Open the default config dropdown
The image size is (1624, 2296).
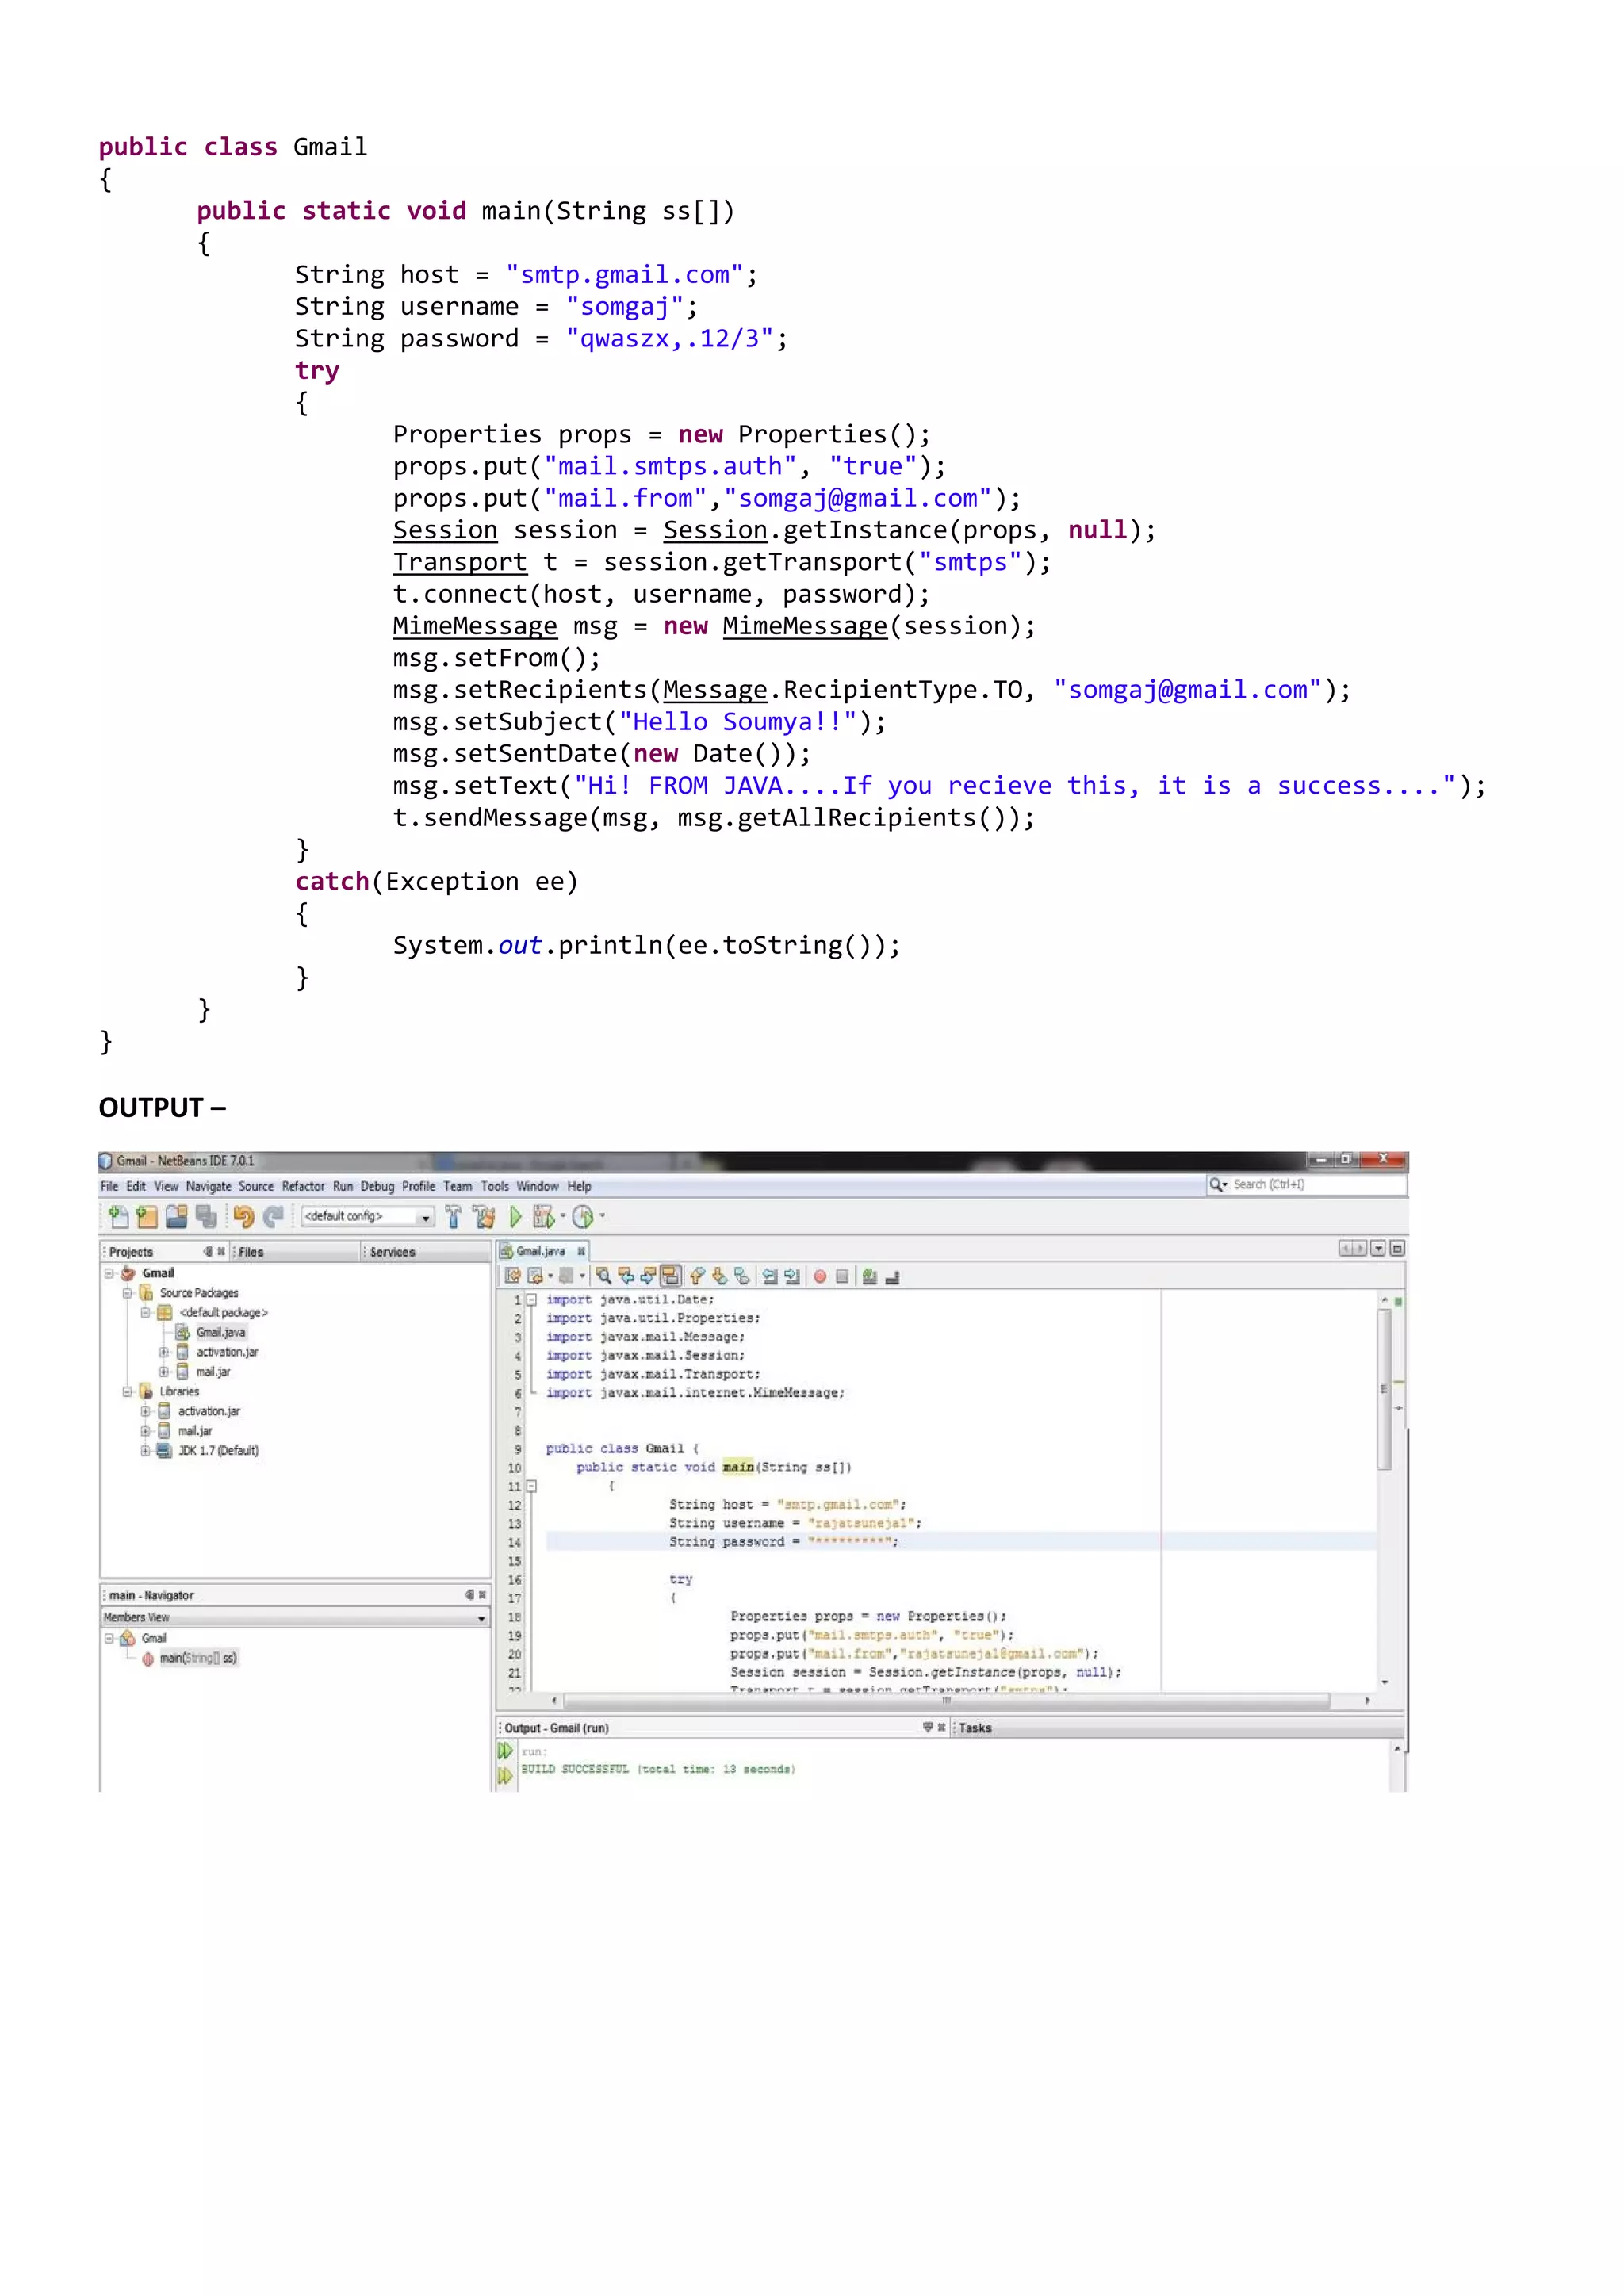pyautogui.click(x=426, y=1217)
